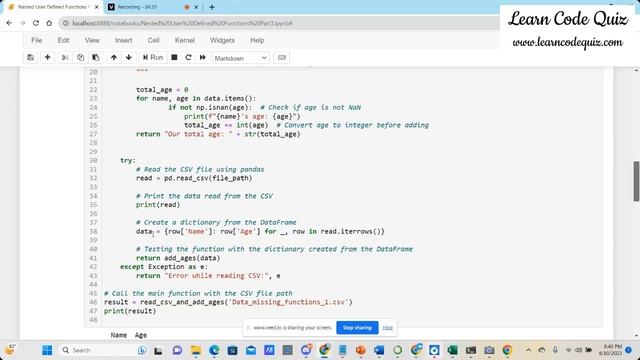Go back in the browser
Image resolution: width=640 pixels, height=360 pixels.
9,23
